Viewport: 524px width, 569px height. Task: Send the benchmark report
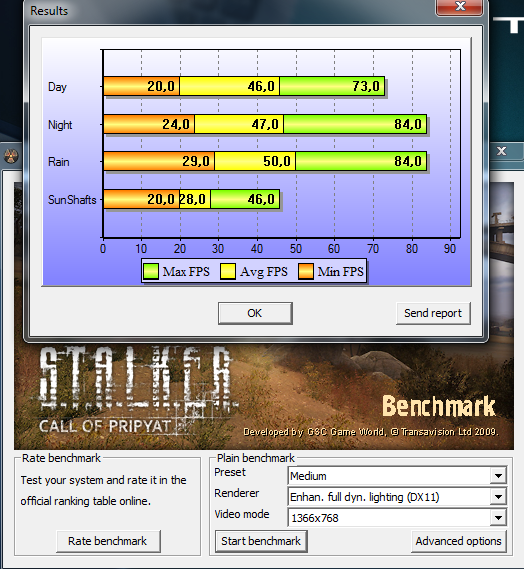(433, 313)
